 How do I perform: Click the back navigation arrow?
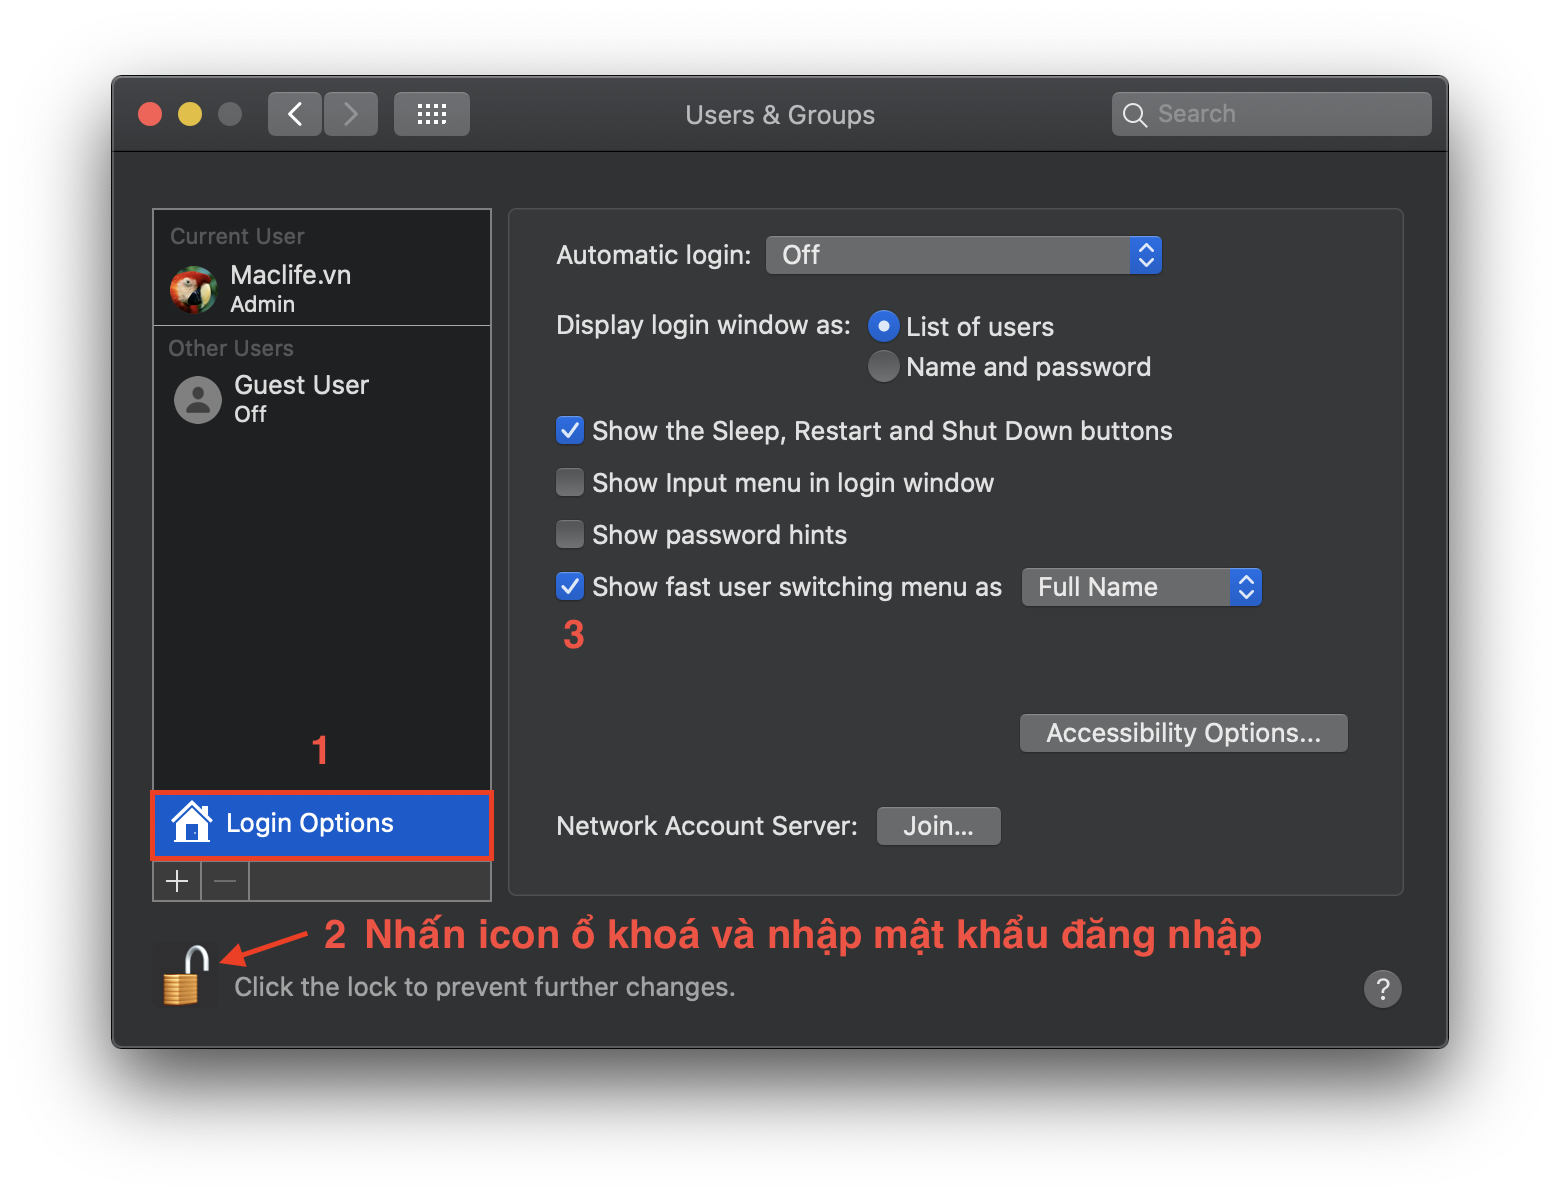pos(294,113)
